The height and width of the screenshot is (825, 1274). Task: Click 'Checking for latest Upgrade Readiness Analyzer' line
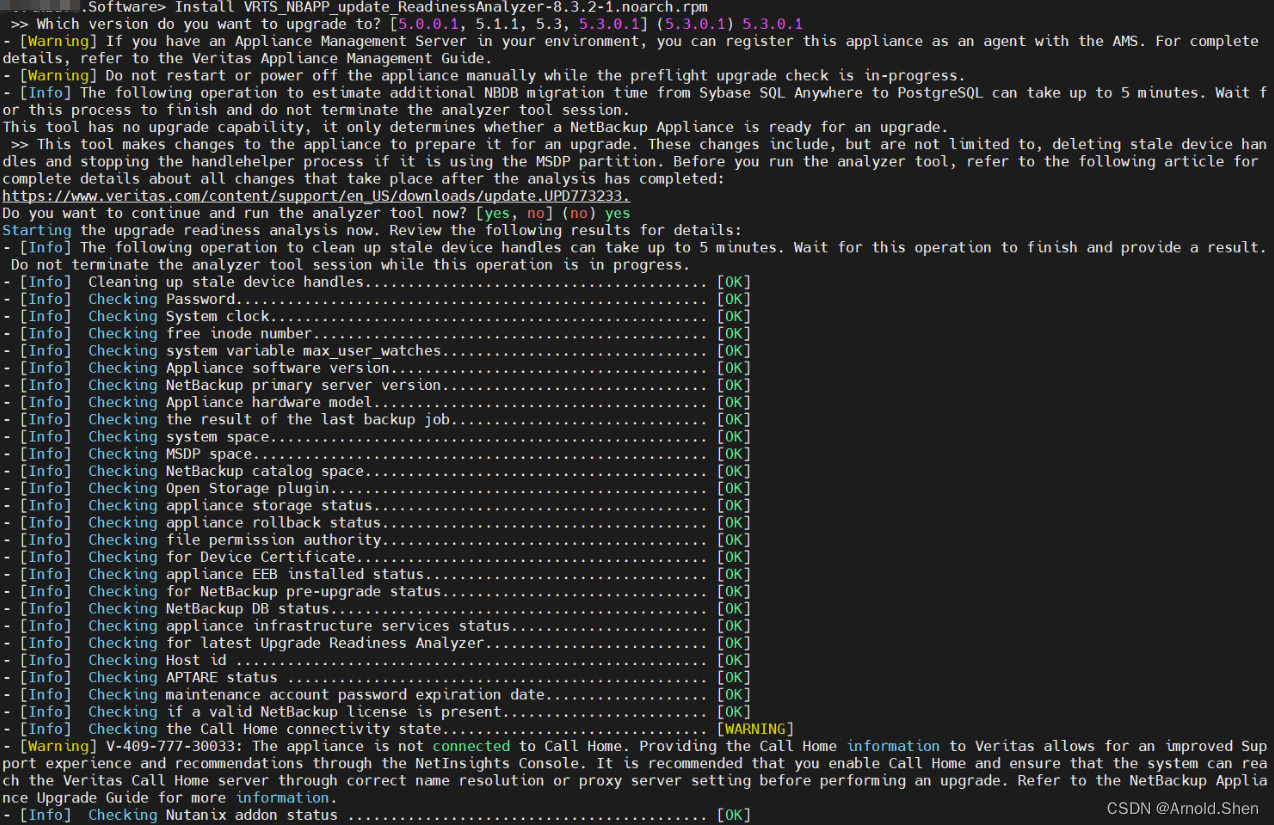[x=376, y=643]
